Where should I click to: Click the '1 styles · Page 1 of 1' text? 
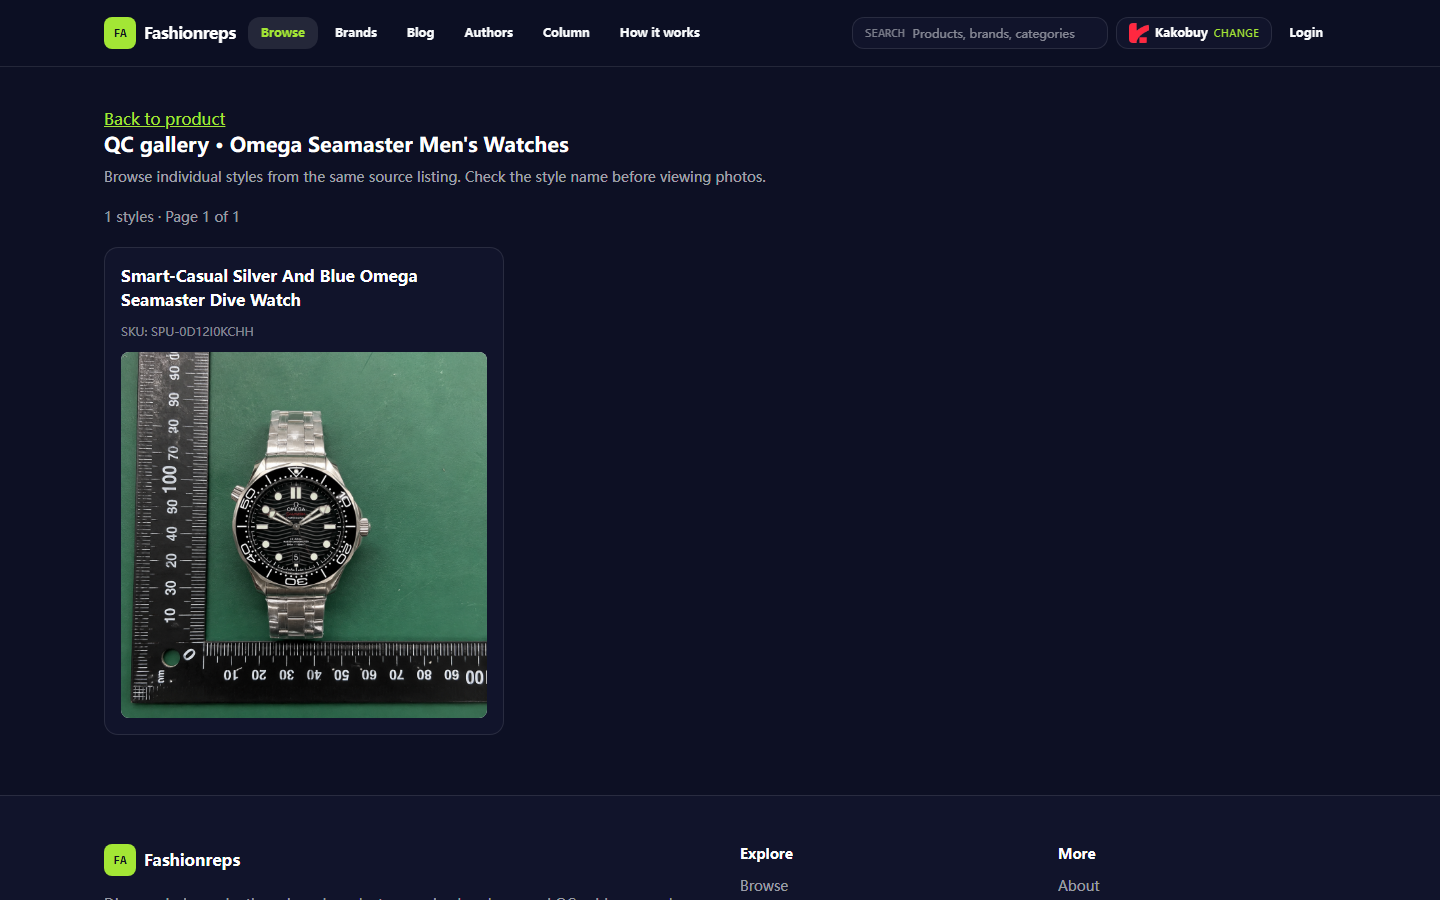tap(172, 217)
